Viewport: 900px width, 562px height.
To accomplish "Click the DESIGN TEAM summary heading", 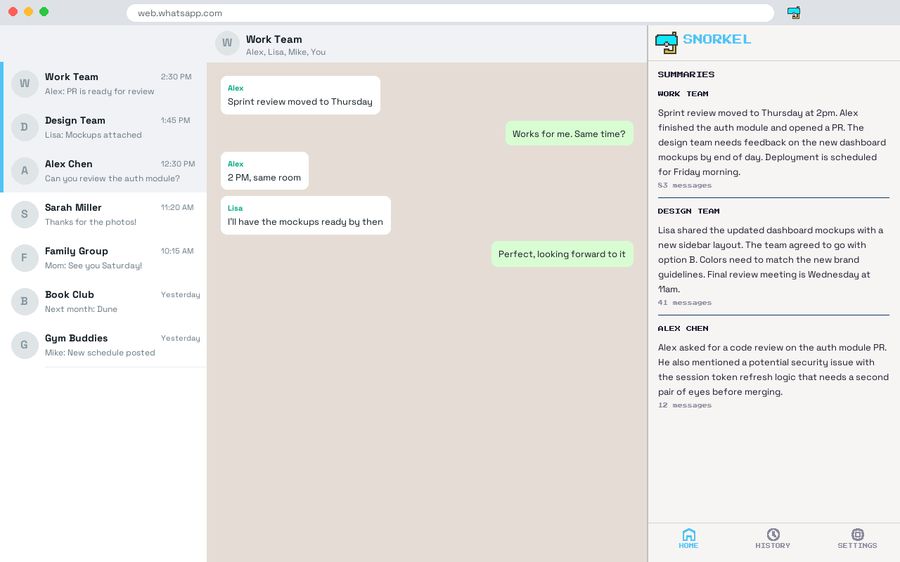I will (x=689, y=211).
